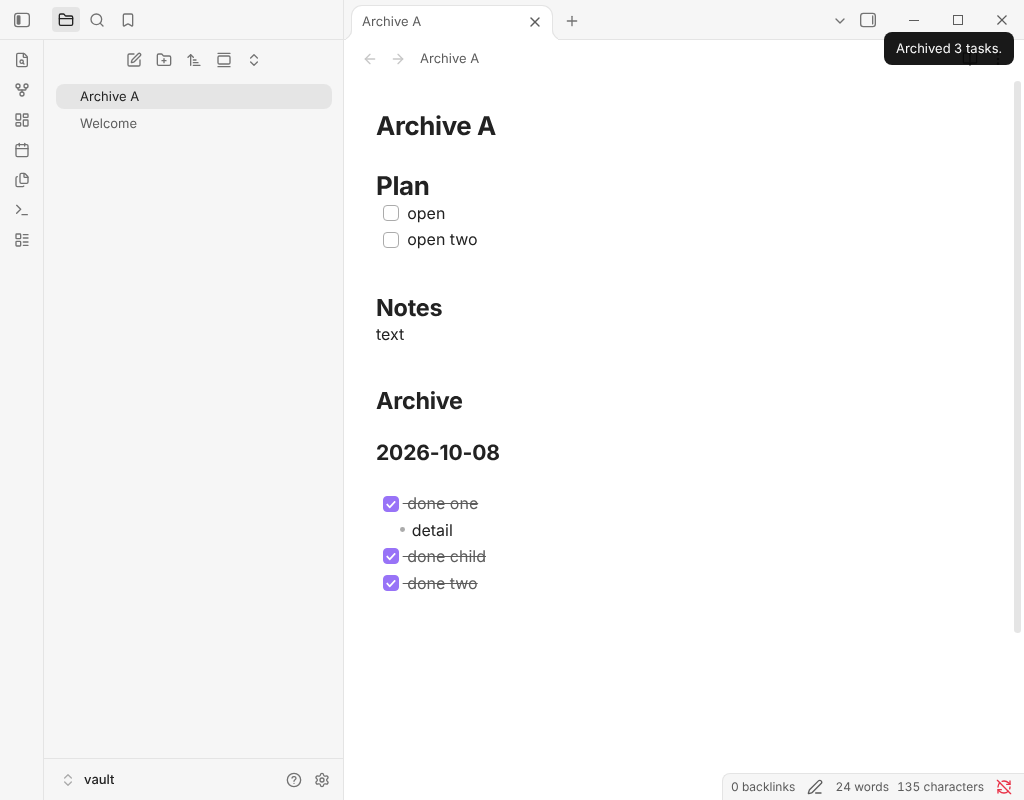Select the Archive A note in the file list
The image size is (1024, 800).
pos(194,97)
